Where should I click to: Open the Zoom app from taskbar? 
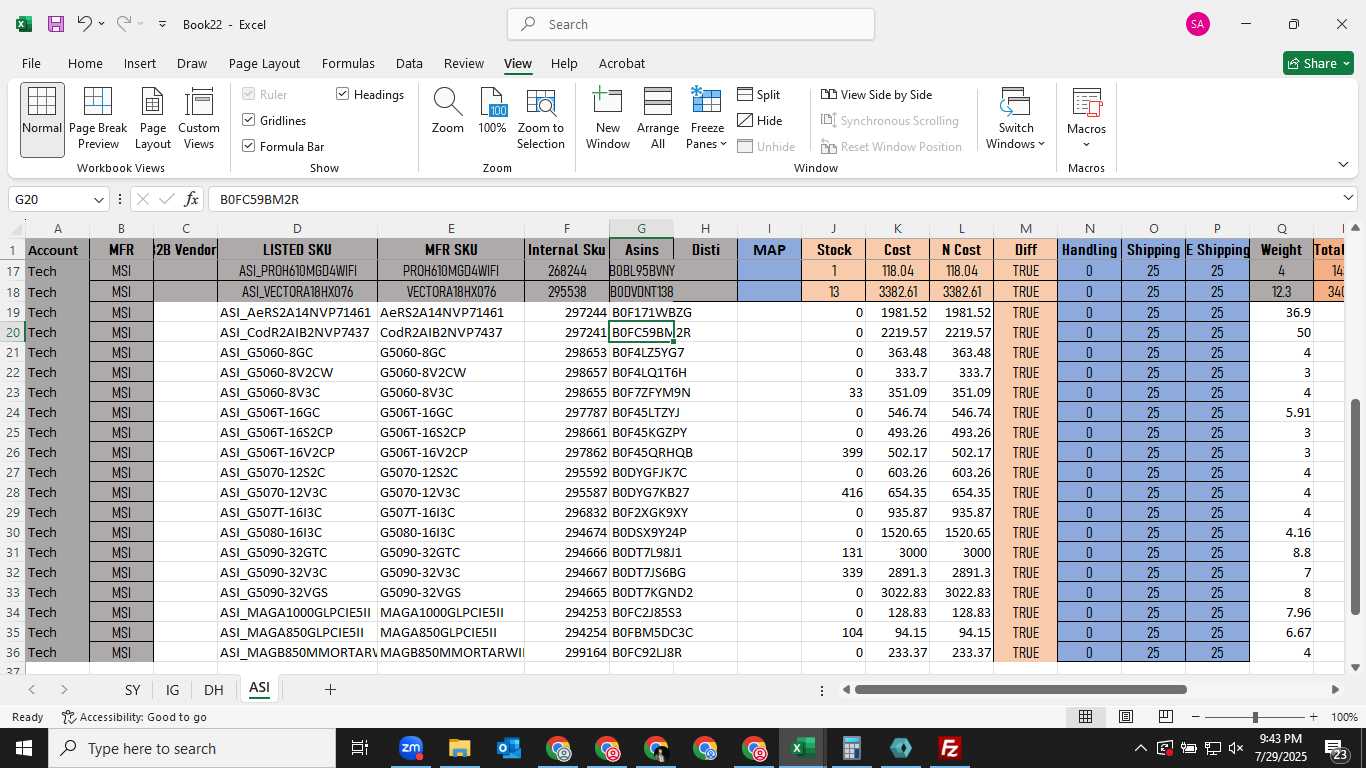point(410,748)
